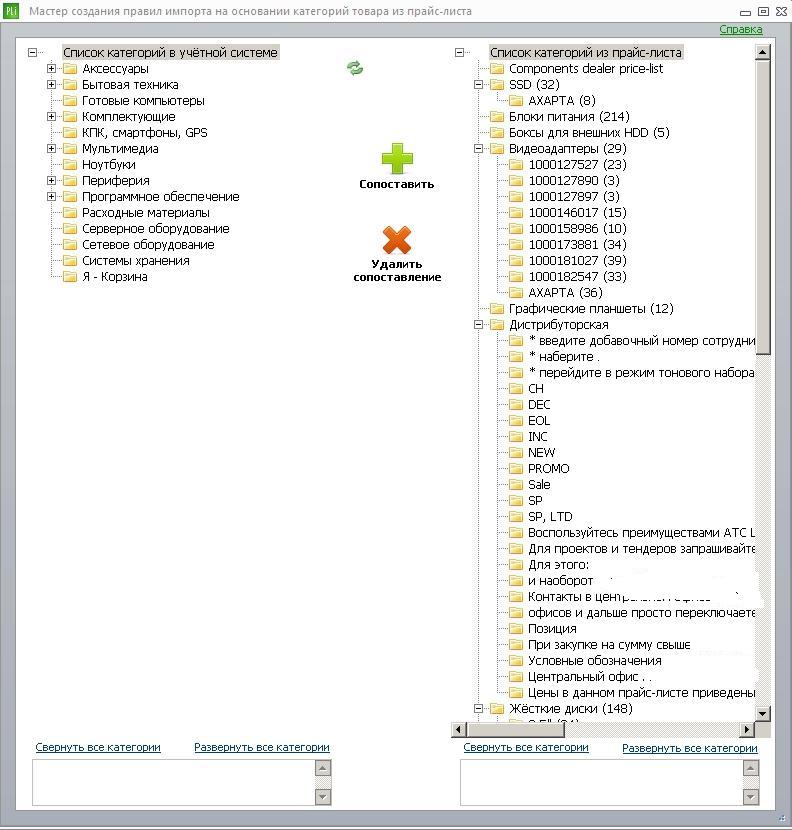Image resolution: width=792 pixels, height=830 pixels.
Task: Click folder icon beside Графические планшеты (12)
Action: click(x=497, y=309)
